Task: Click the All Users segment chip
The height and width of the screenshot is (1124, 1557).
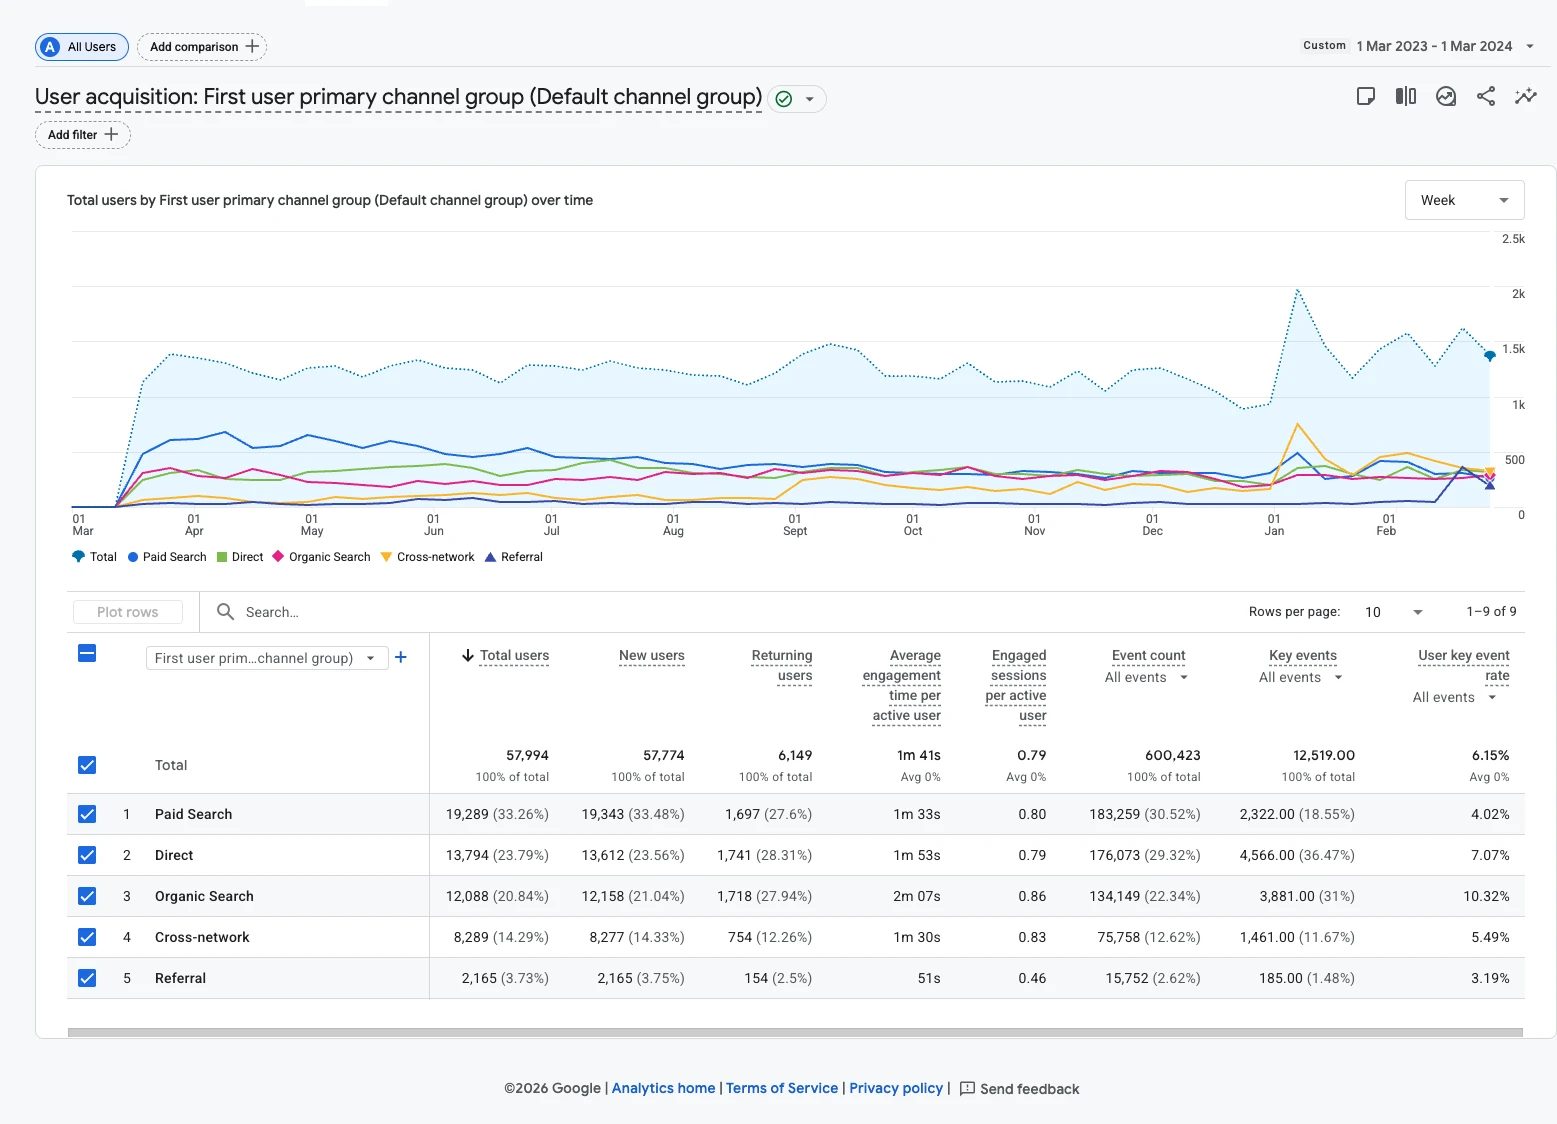Action: [x=82, y=47]
